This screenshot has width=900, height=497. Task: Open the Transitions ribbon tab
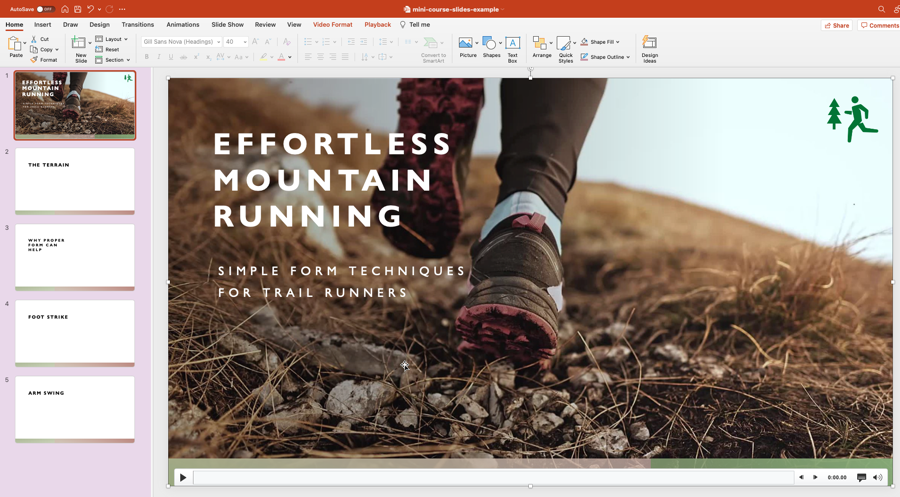[x=138, y=25]
